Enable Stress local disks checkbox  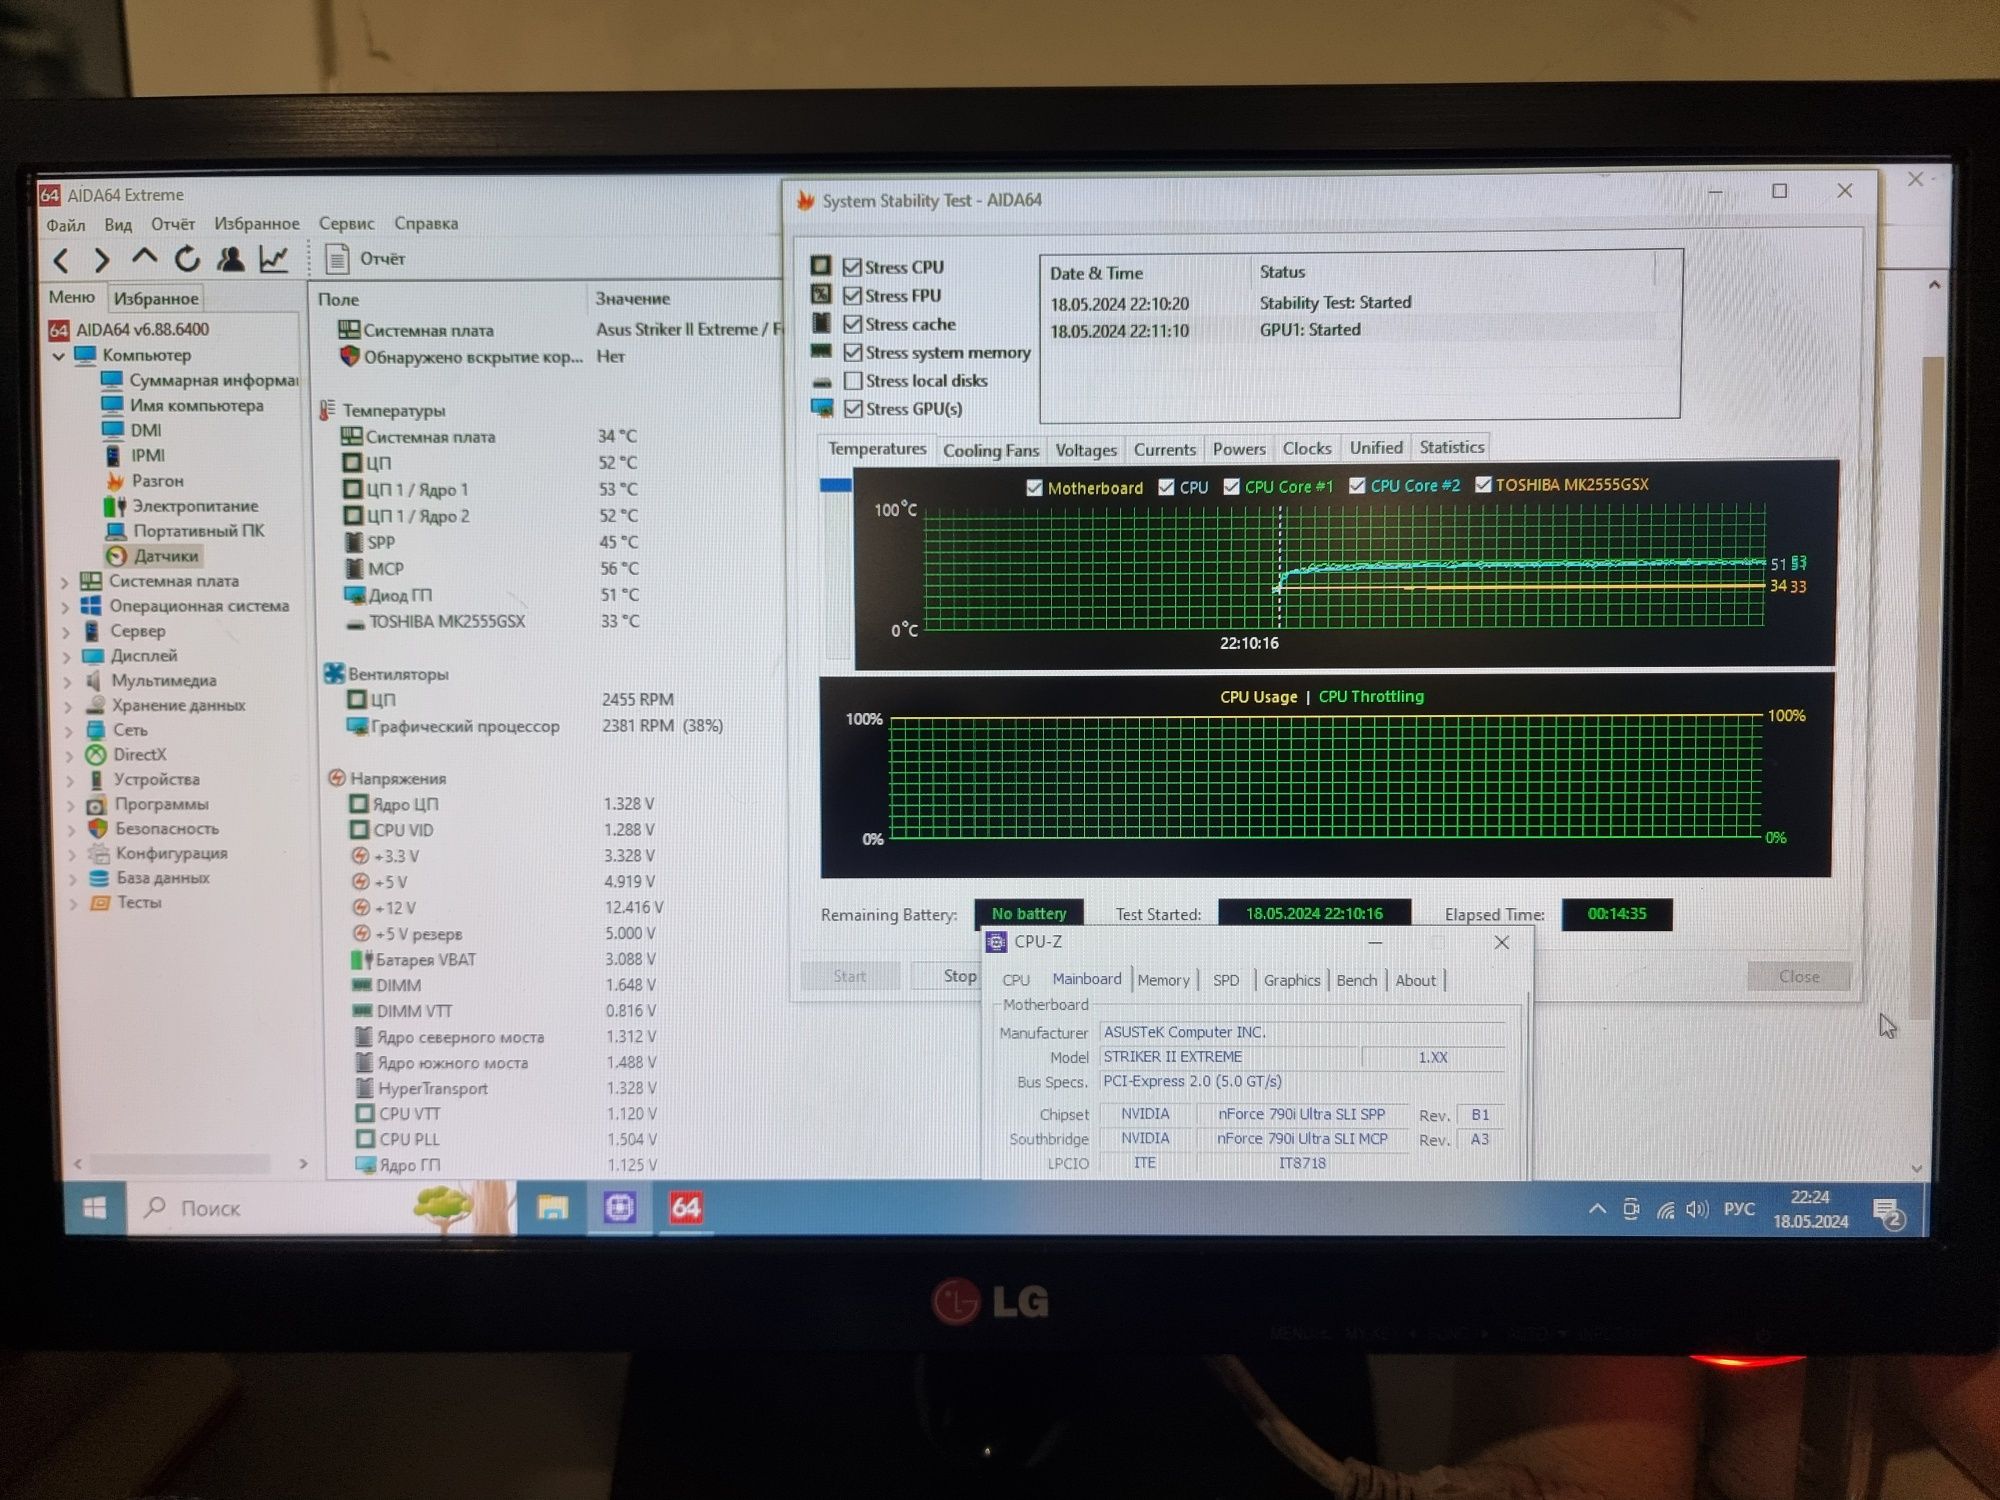coord(853,381)
